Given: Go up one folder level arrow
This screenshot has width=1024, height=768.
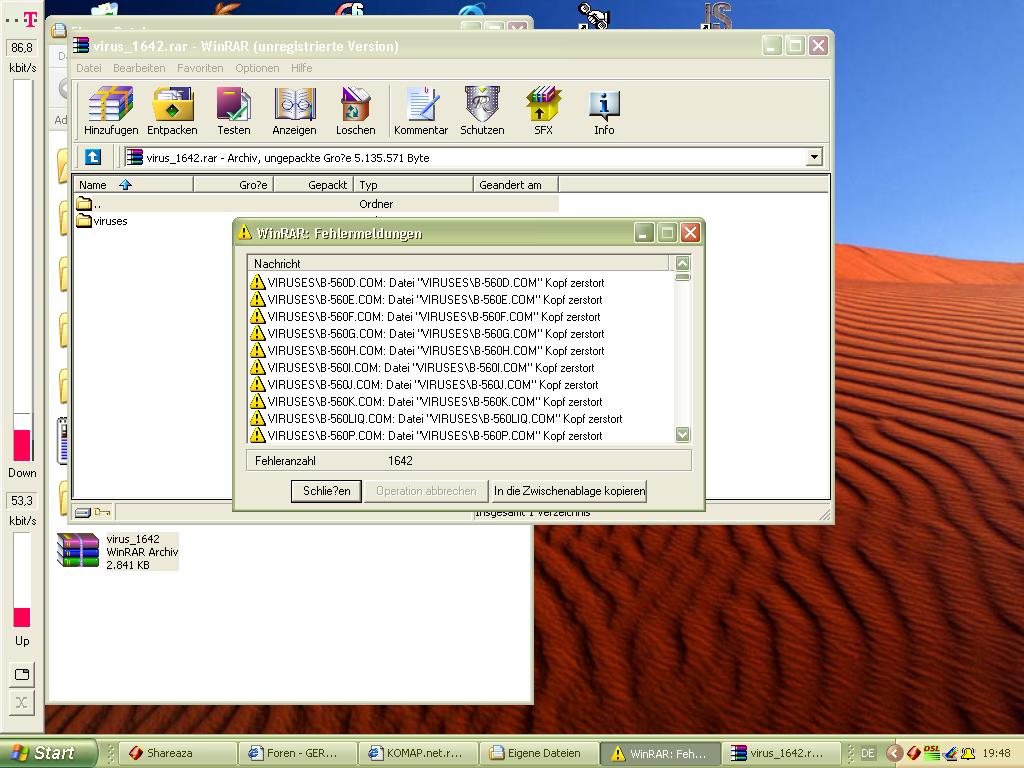Looking at the screenshot, I should [93, 157].
